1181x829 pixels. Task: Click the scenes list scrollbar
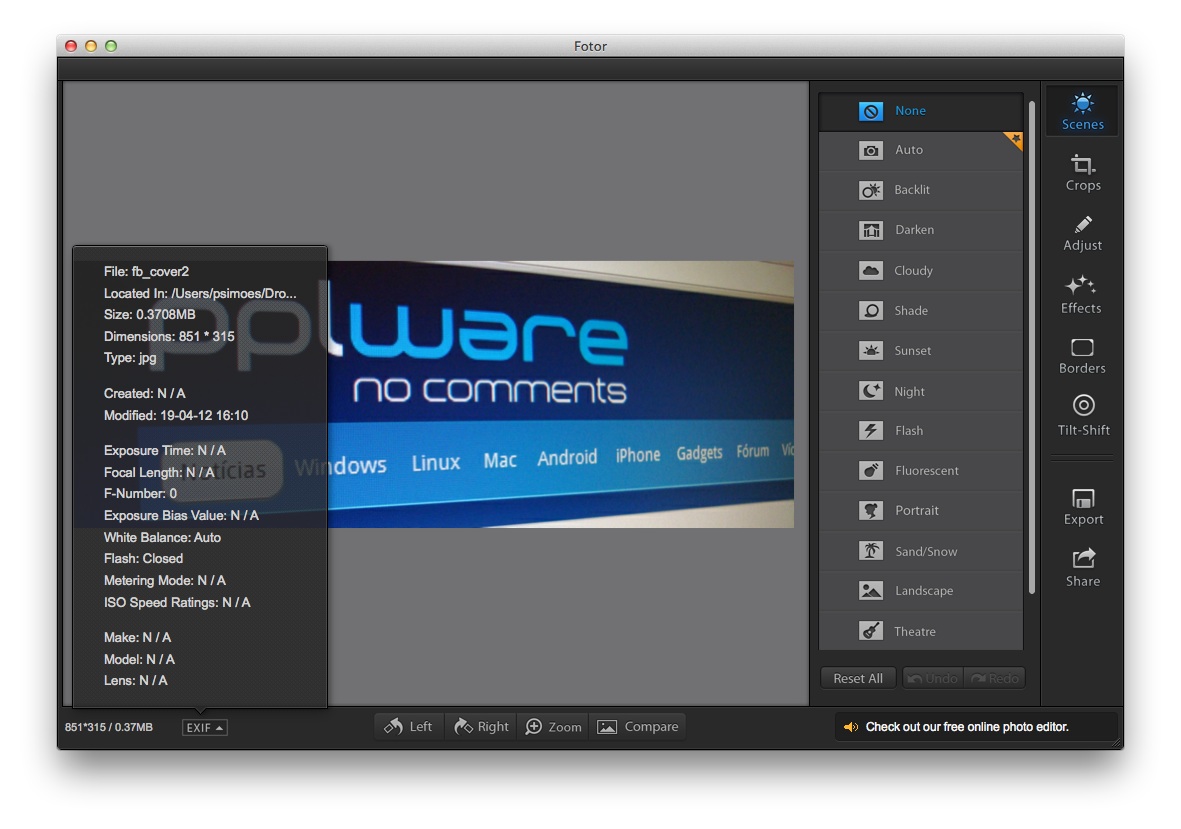click(x=1031, y=346)
